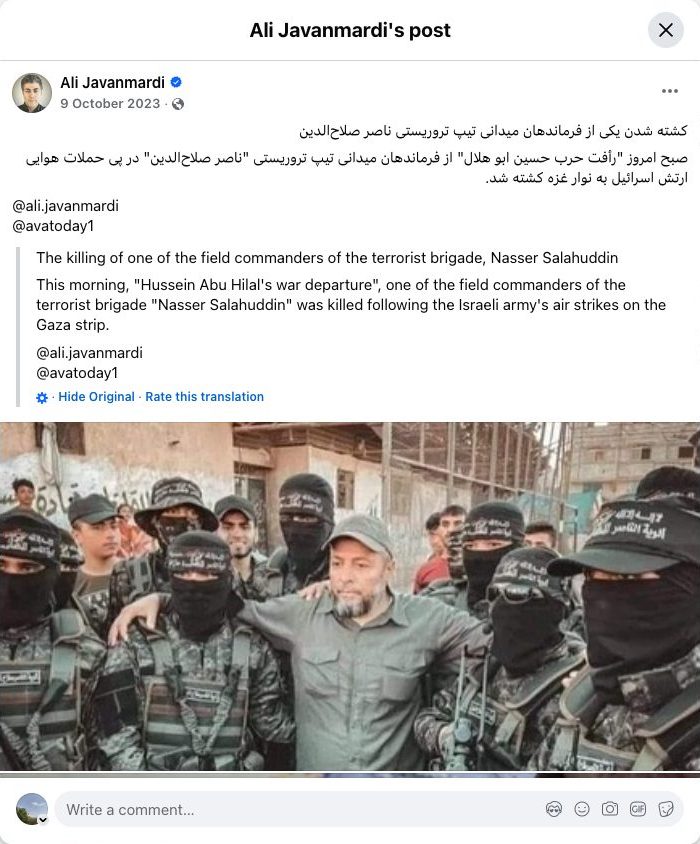Open the emoji picker in comment box

coord(582,808)
